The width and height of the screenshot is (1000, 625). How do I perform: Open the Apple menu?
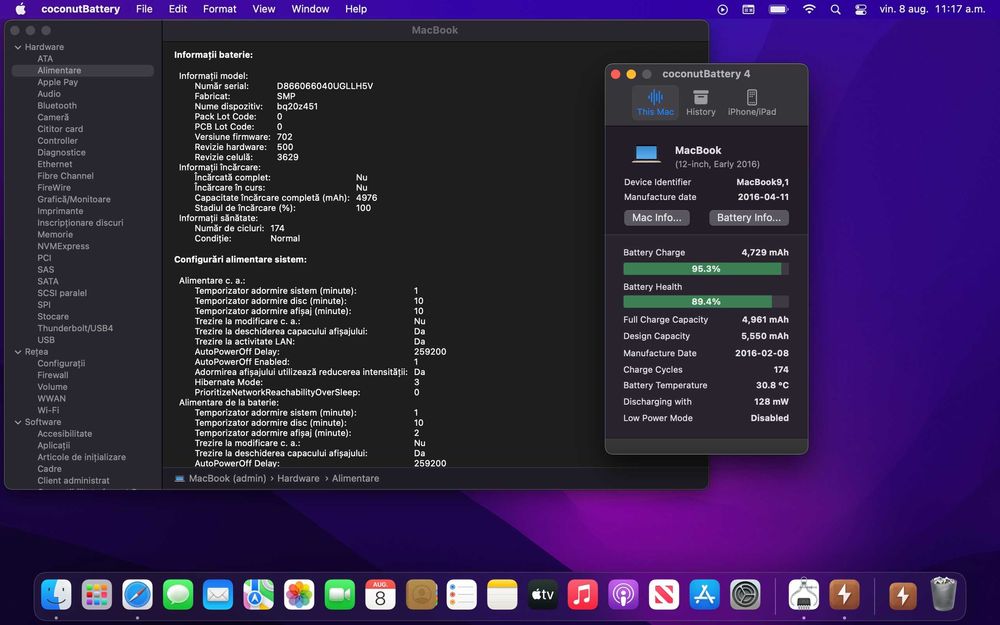point(20,9)
